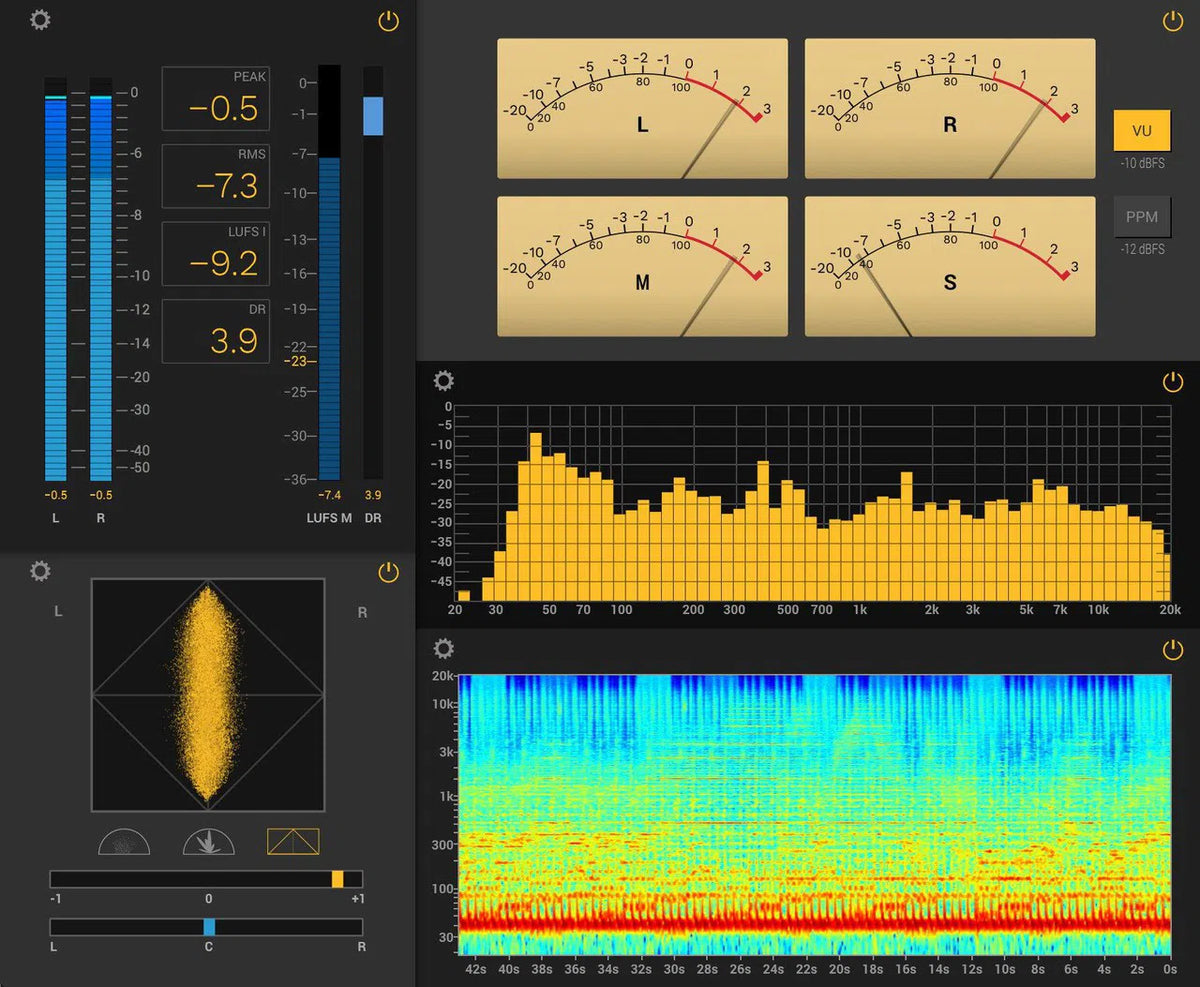
Task: Switch metering to PPM -12 dBFS mode
Action: [1142, 216]
